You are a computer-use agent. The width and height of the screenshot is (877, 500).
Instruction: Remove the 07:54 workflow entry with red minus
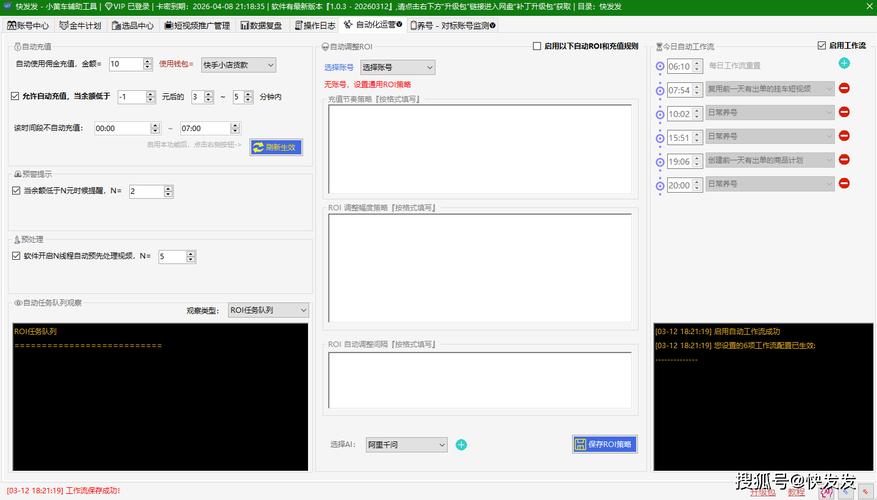pos(844,88)
